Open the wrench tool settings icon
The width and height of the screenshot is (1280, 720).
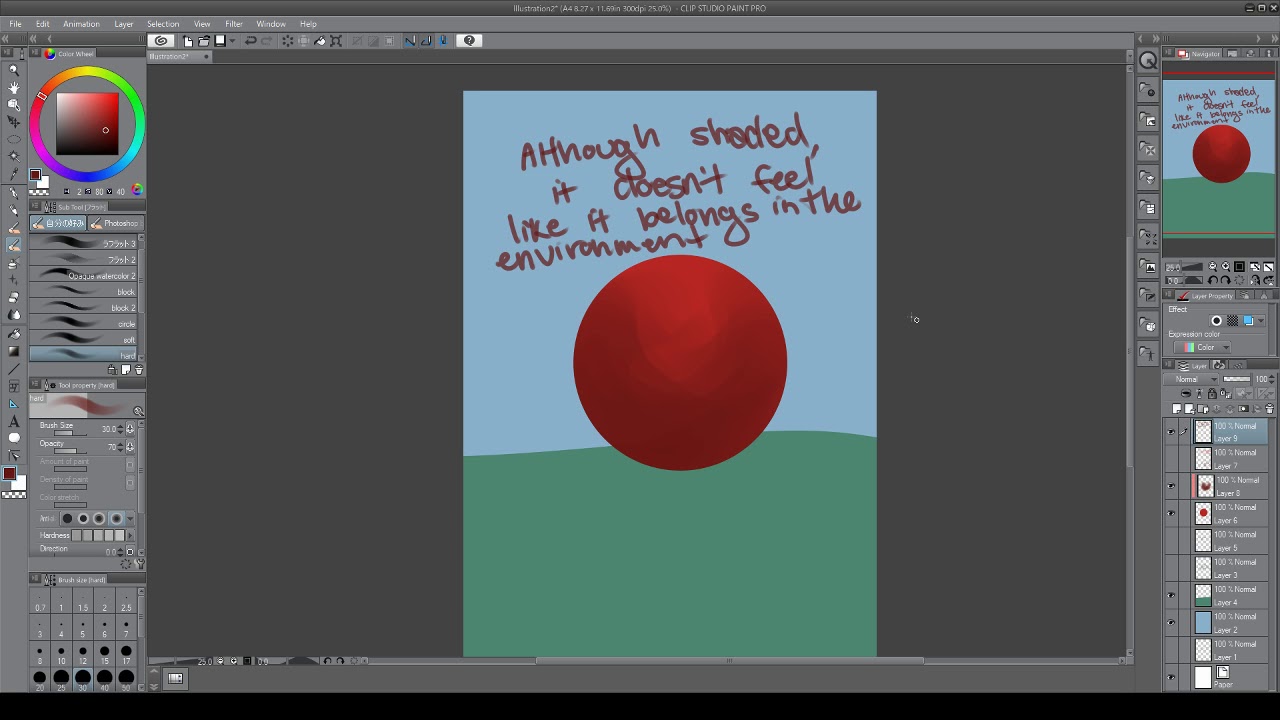click(139, 564)
